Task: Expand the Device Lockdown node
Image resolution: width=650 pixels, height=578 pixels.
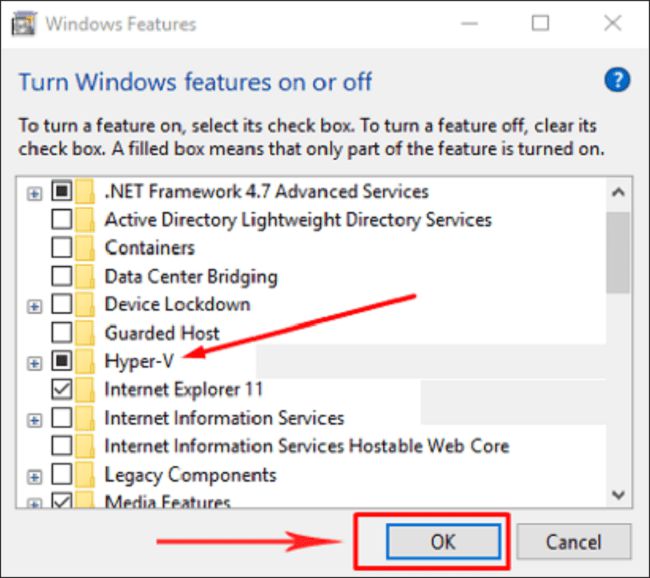Action: (x=34, y=307)
